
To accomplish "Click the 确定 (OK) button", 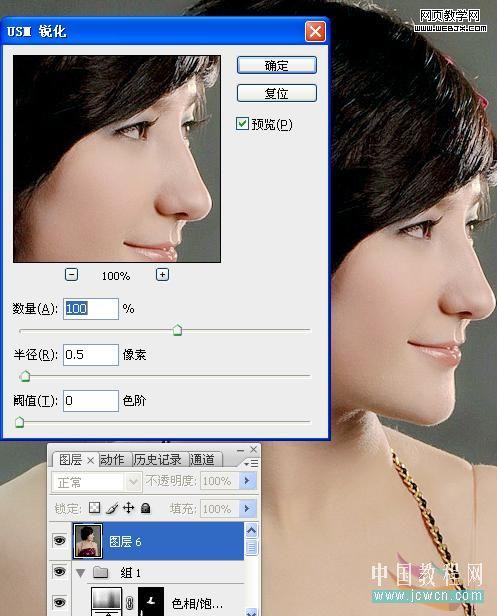I will coord(277,65).
